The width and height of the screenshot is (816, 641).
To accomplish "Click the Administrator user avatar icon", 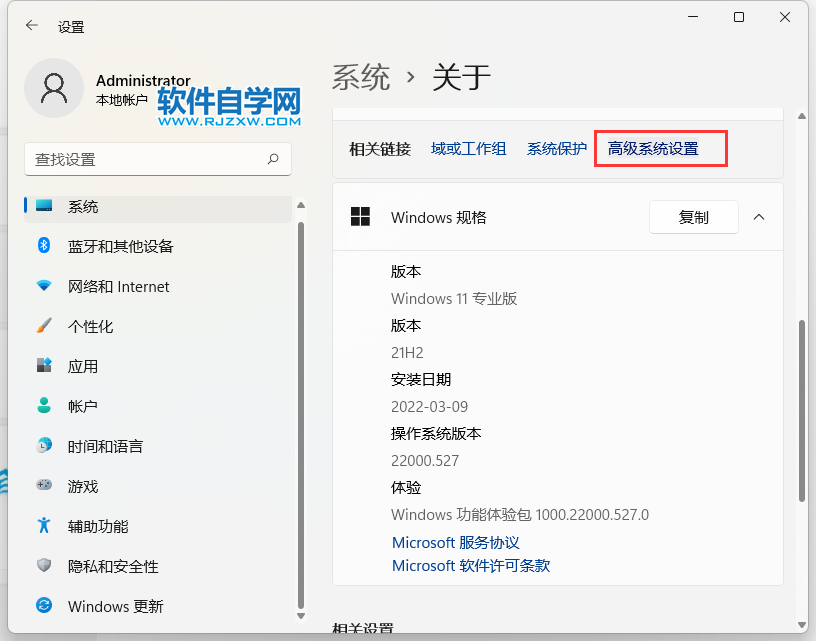I will click(54, 88).
